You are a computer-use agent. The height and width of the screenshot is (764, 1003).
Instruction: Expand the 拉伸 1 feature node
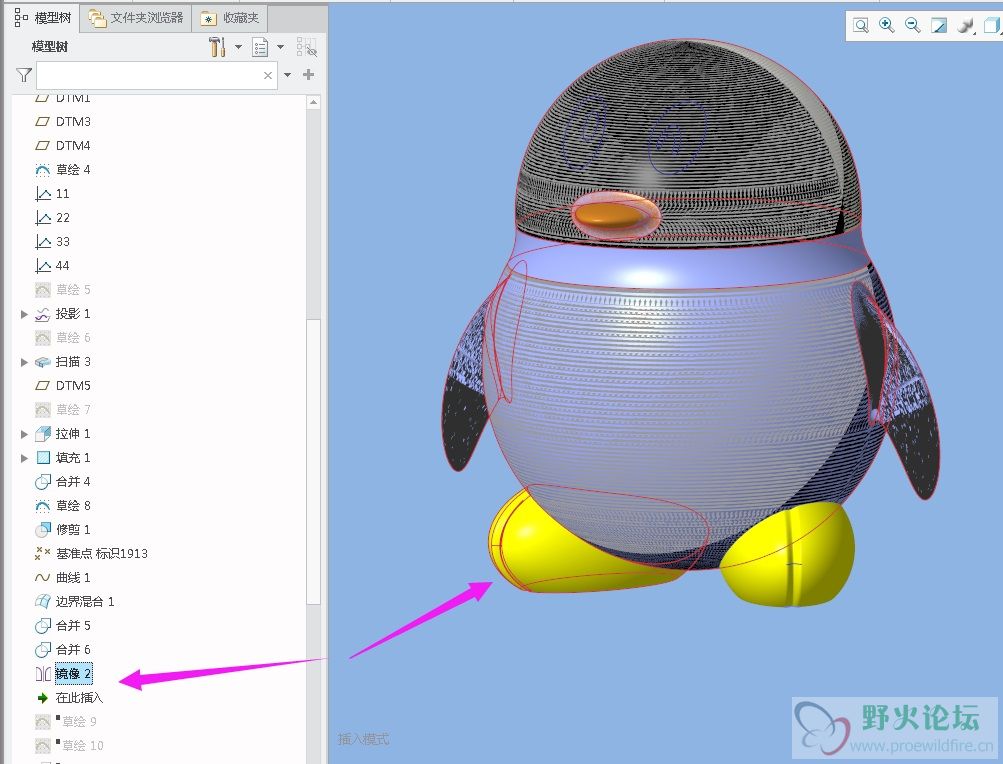(24, 434)
